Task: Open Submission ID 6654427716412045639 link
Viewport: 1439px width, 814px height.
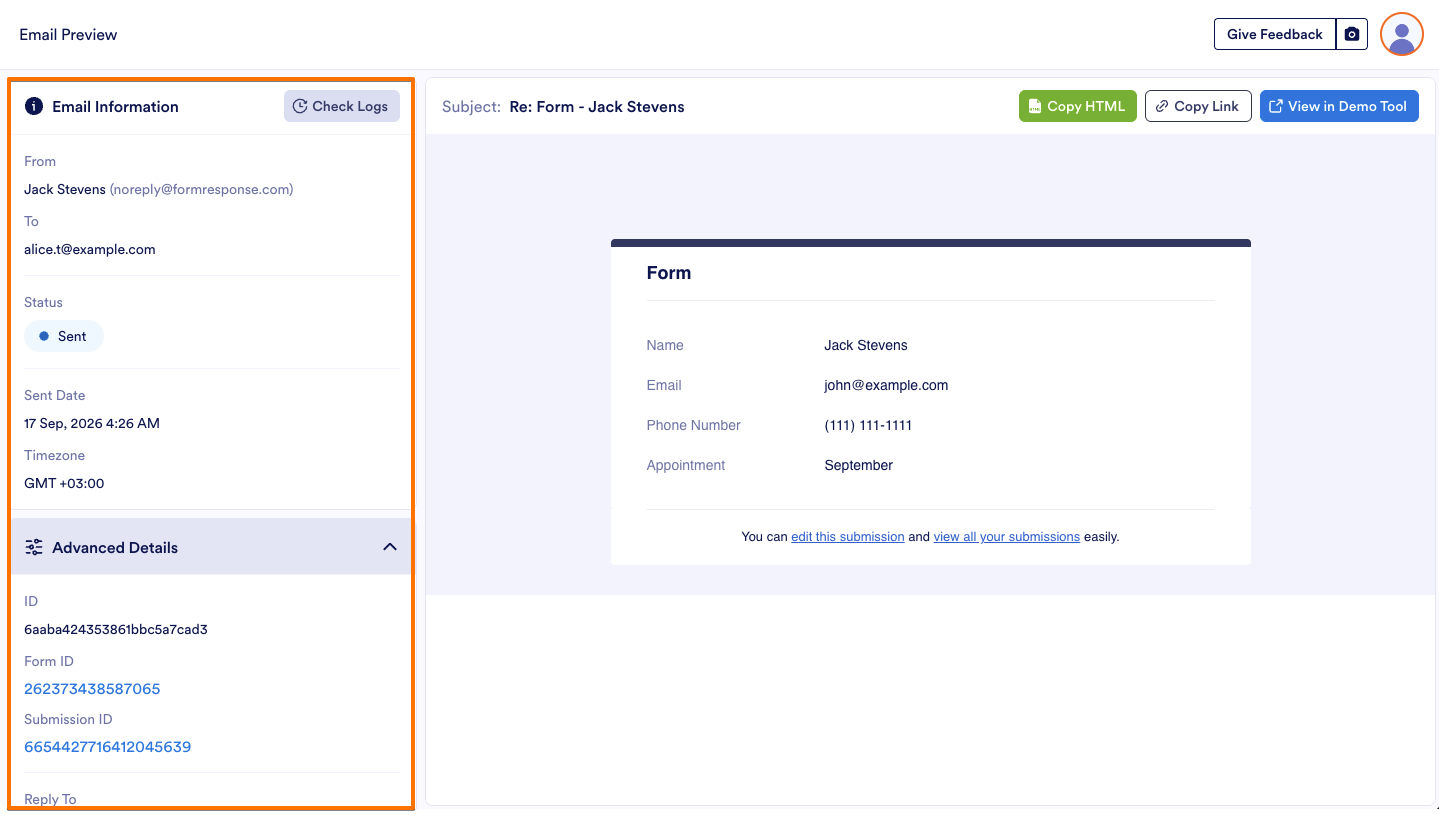Action: click(x=107, y=746)
